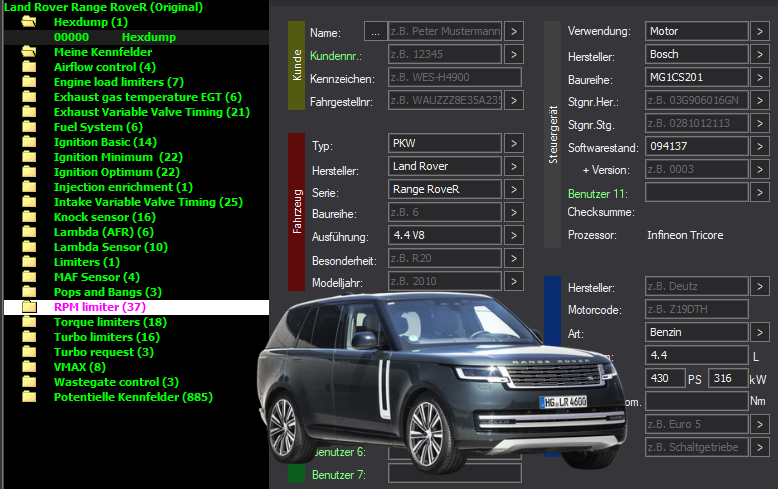Open the Hexdump folder icon

(x=29, y=22)
